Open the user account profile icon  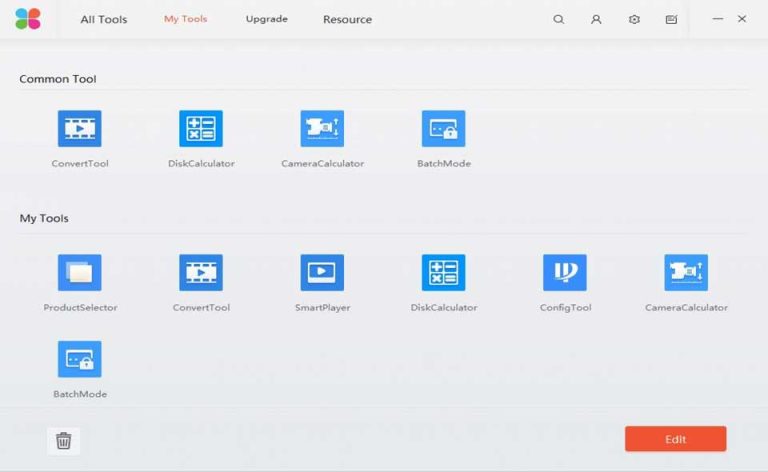click(x=596, y=19)
